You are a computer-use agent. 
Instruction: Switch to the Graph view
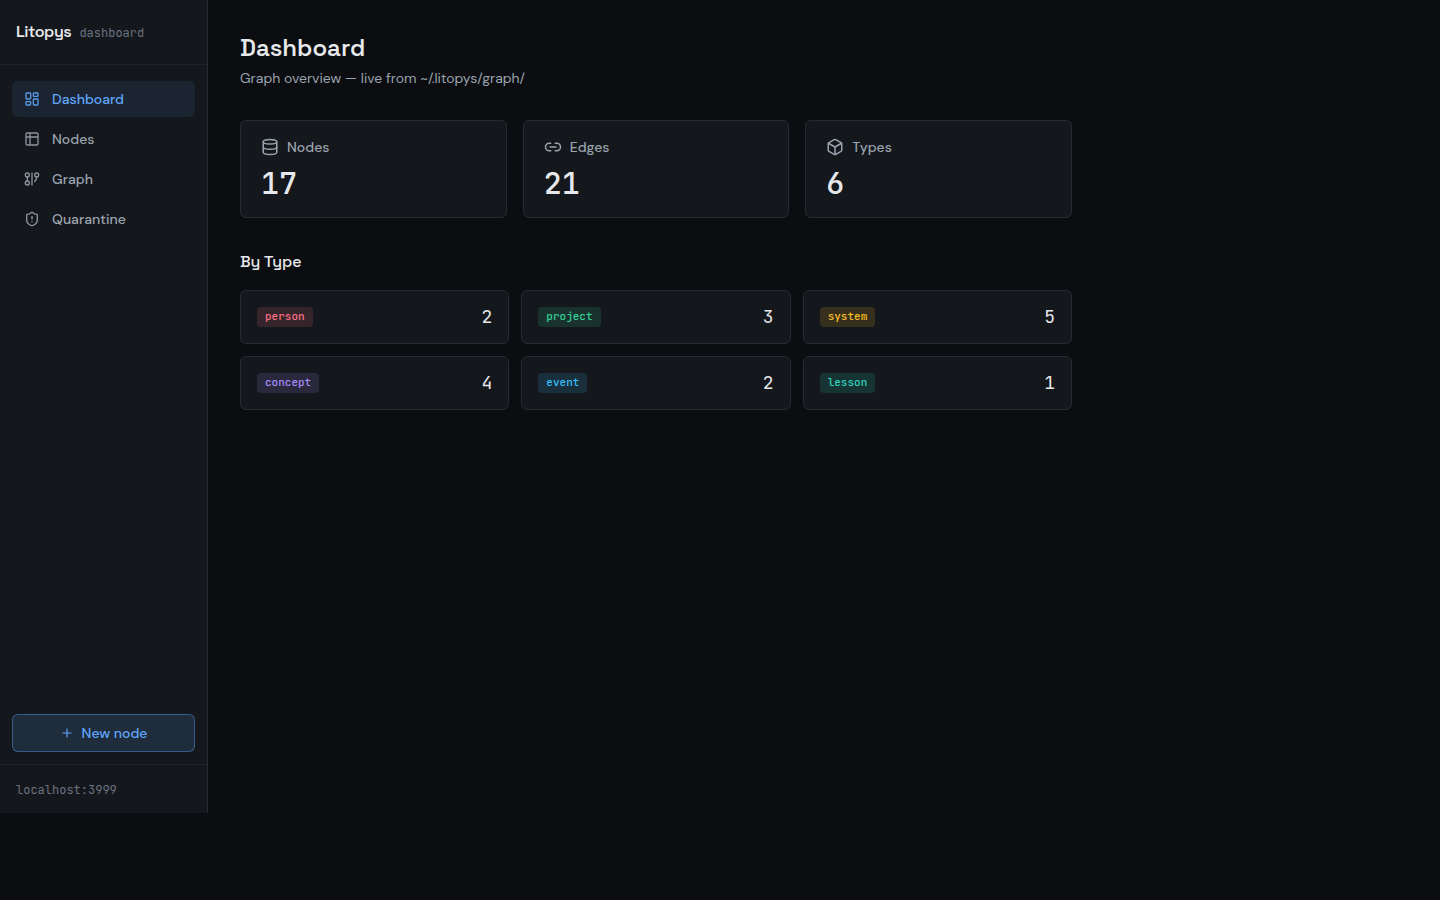pos(72,179)
